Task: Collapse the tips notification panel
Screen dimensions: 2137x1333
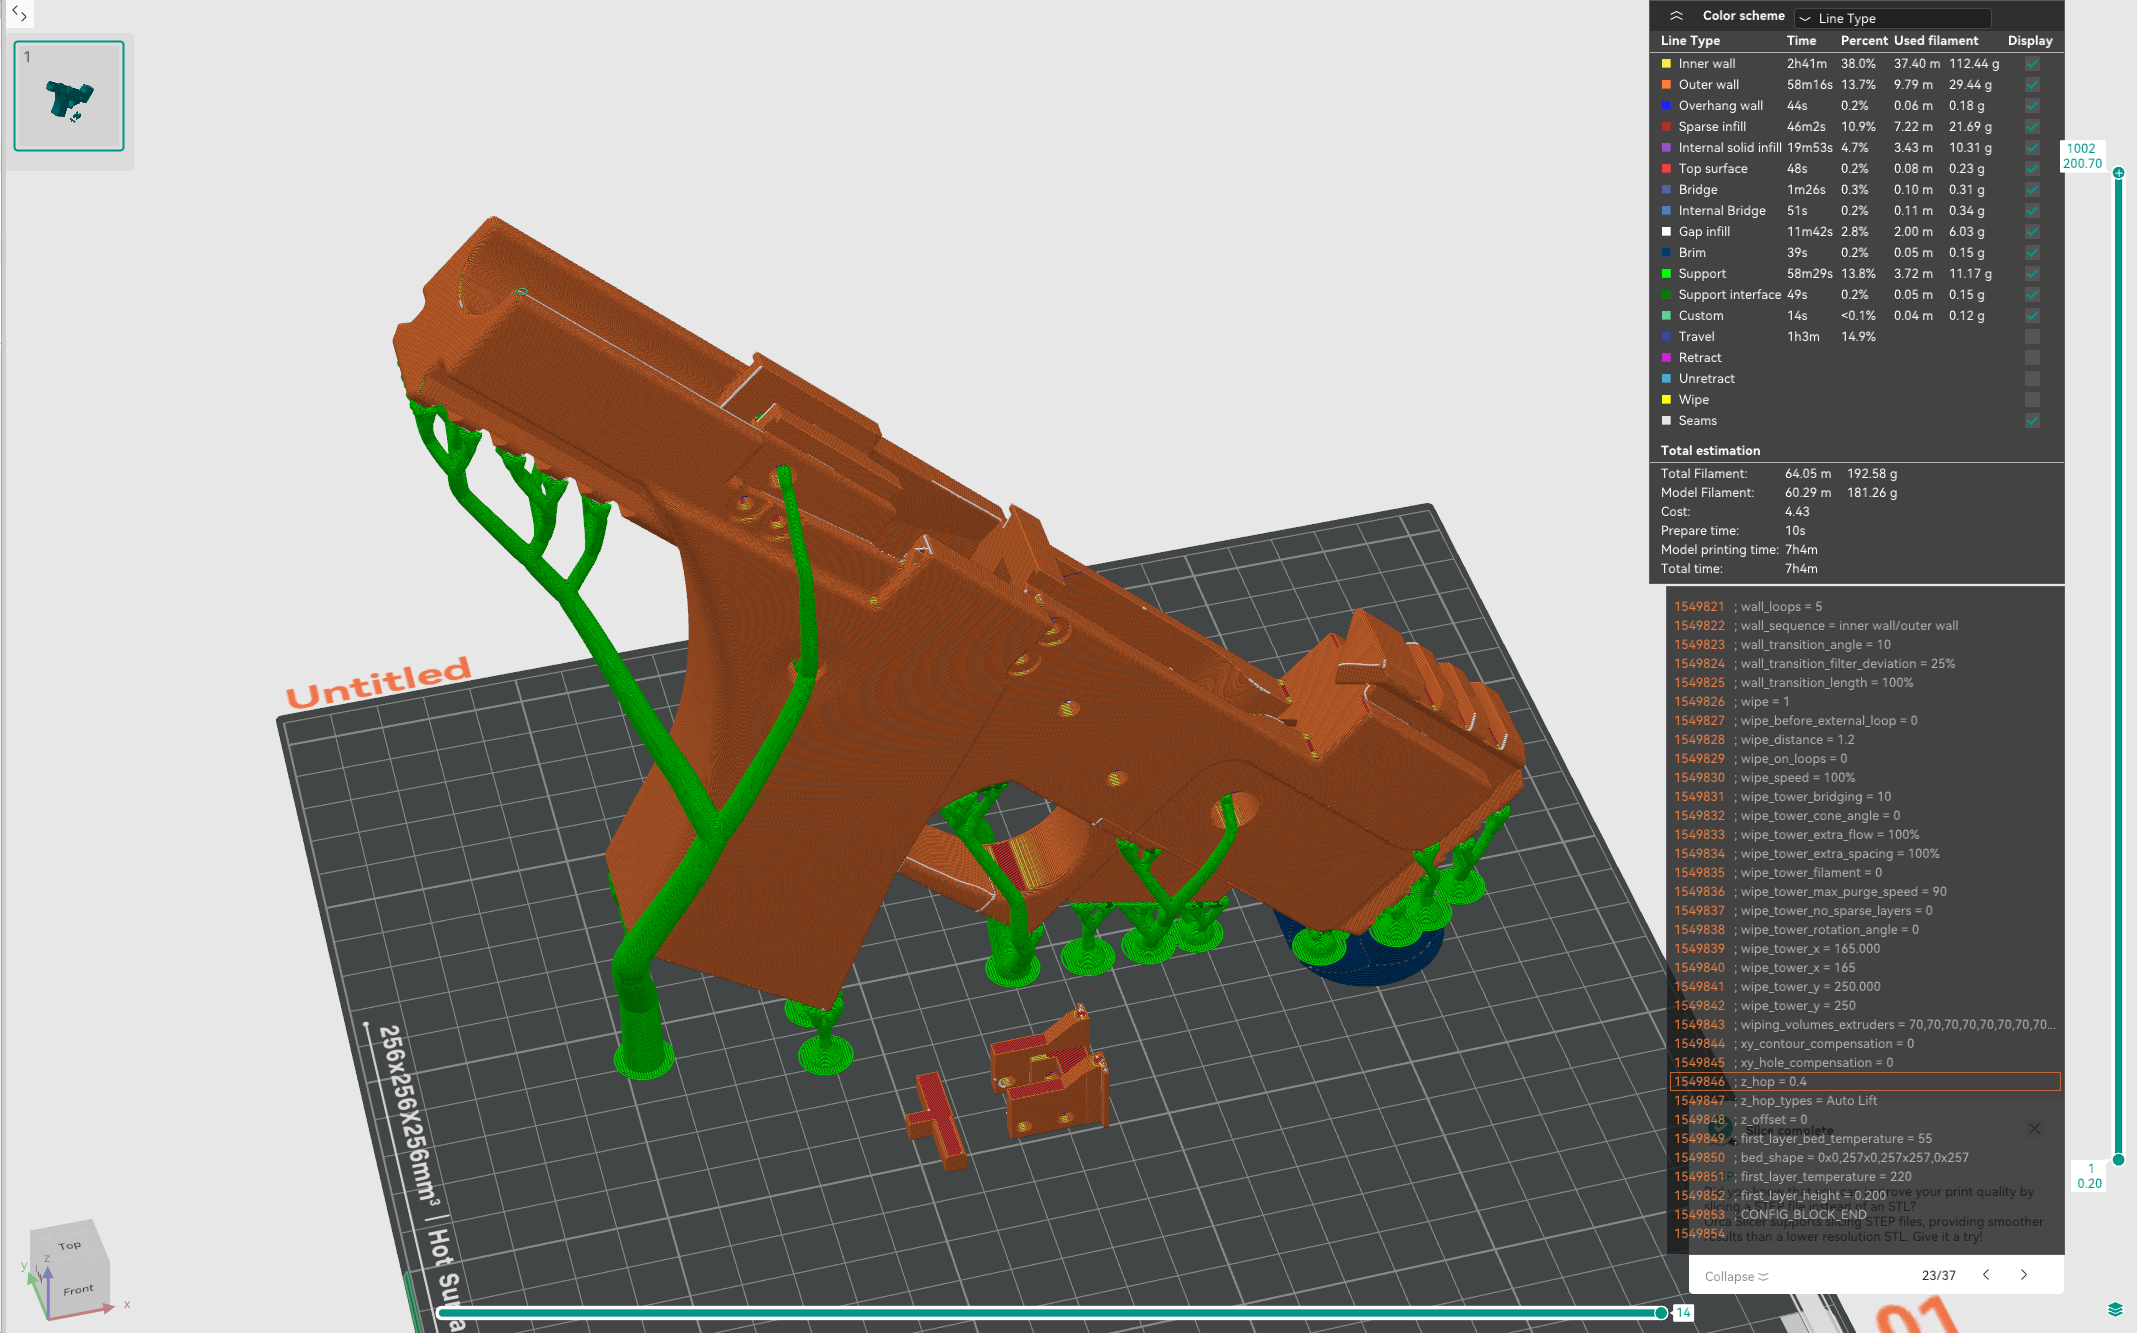Action: click(x=1736, y=1276)
